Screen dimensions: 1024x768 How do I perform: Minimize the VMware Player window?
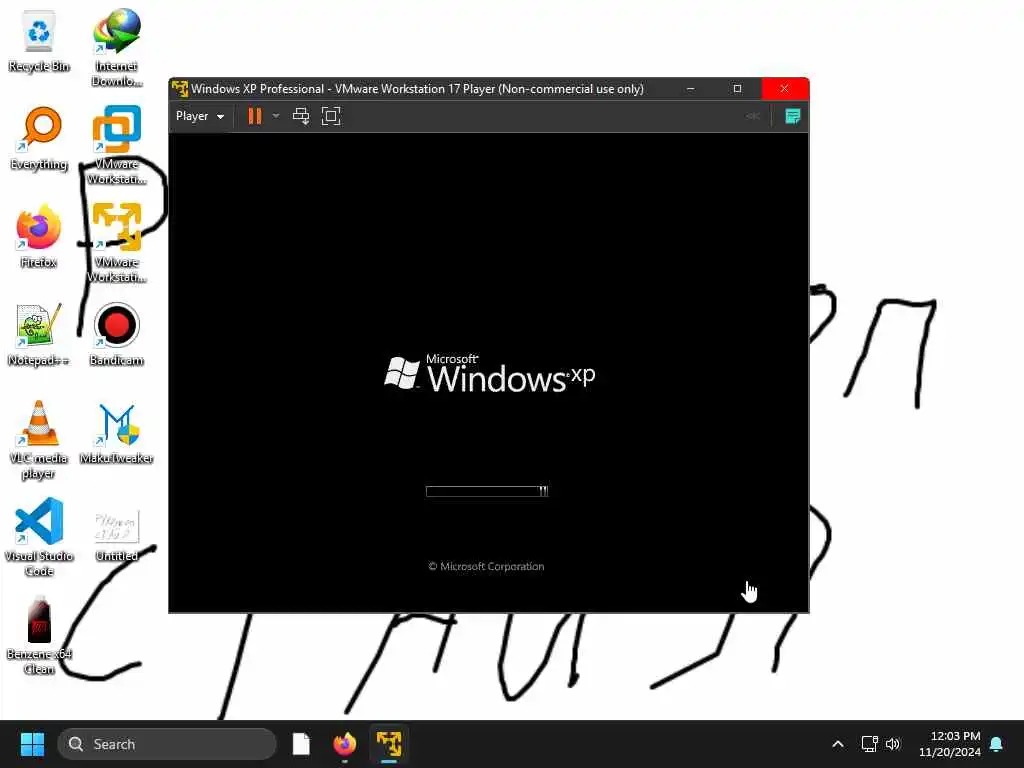[x=690, y=88]
